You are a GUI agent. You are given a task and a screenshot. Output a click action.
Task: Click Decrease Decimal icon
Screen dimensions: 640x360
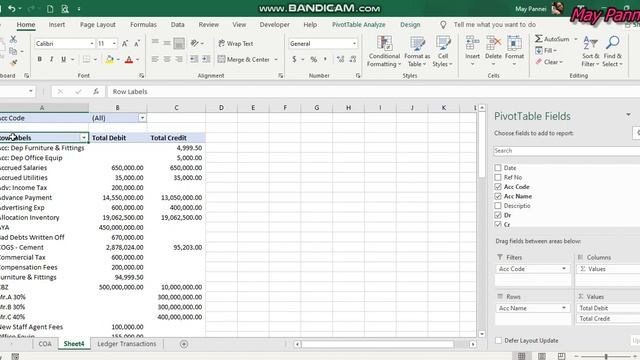pyautogui.click(x=353, y=60)
